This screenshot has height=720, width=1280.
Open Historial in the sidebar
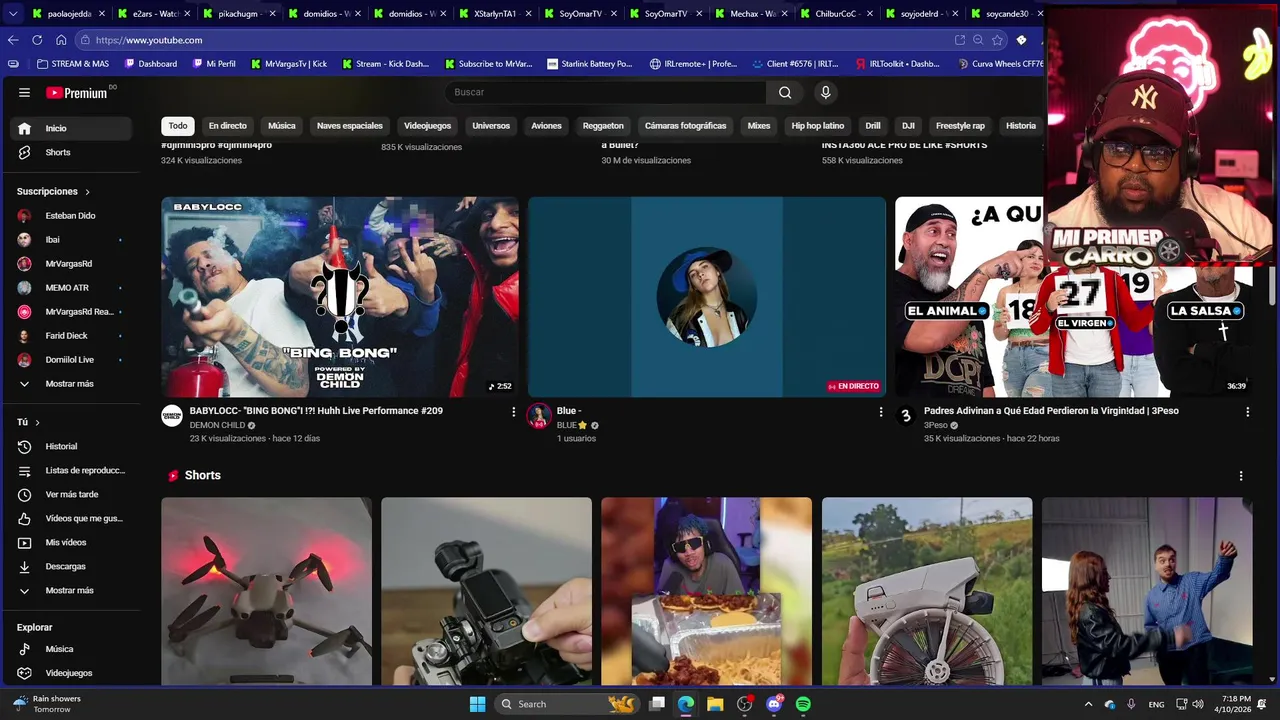click(x=71, y=446)
